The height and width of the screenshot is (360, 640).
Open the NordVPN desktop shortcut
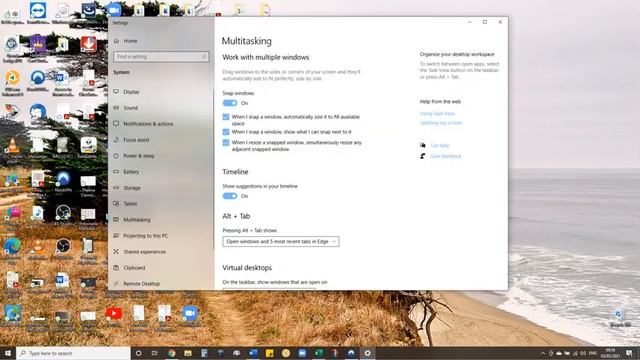63,182
